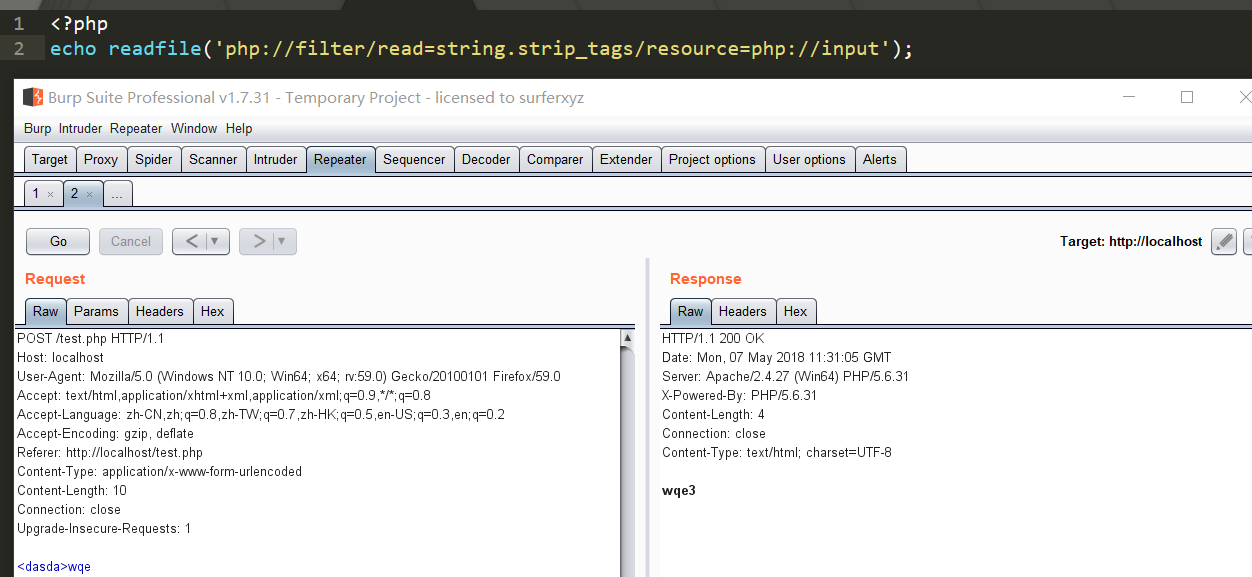
Task: Send the request with Go button
Action: [58, 241]
